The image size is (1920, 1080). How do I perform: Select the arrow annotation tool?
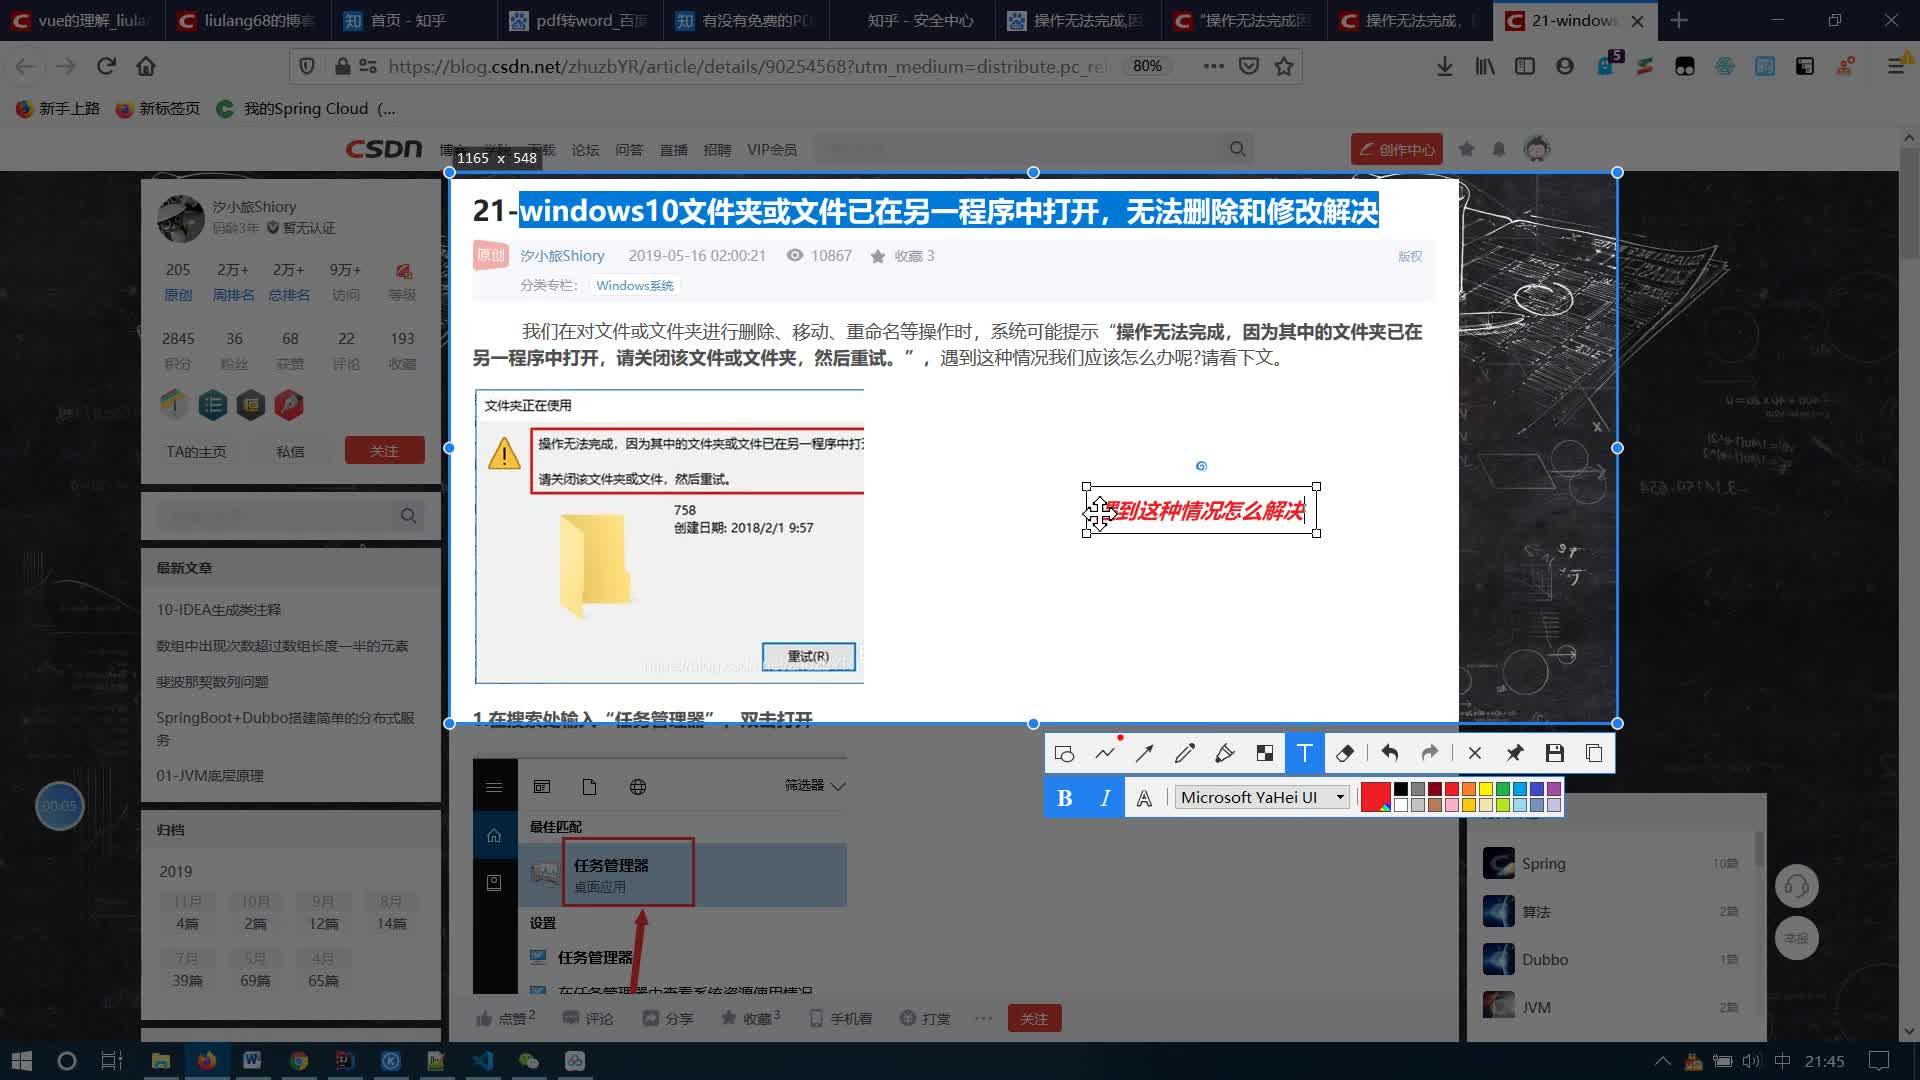[x=1145, y=753]
